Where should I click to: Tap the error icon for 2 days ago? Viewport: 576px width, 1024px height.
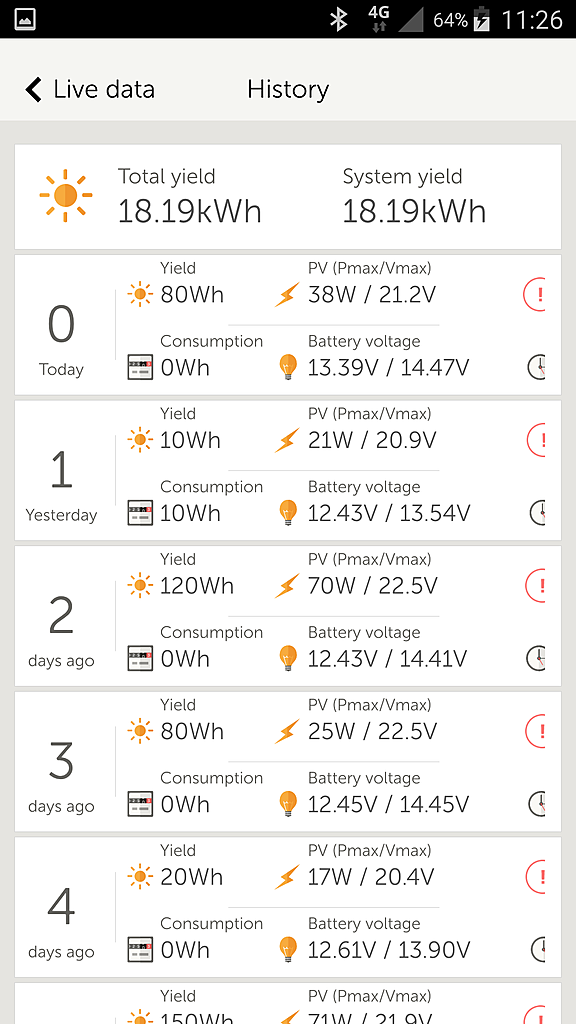coord(535,586)
